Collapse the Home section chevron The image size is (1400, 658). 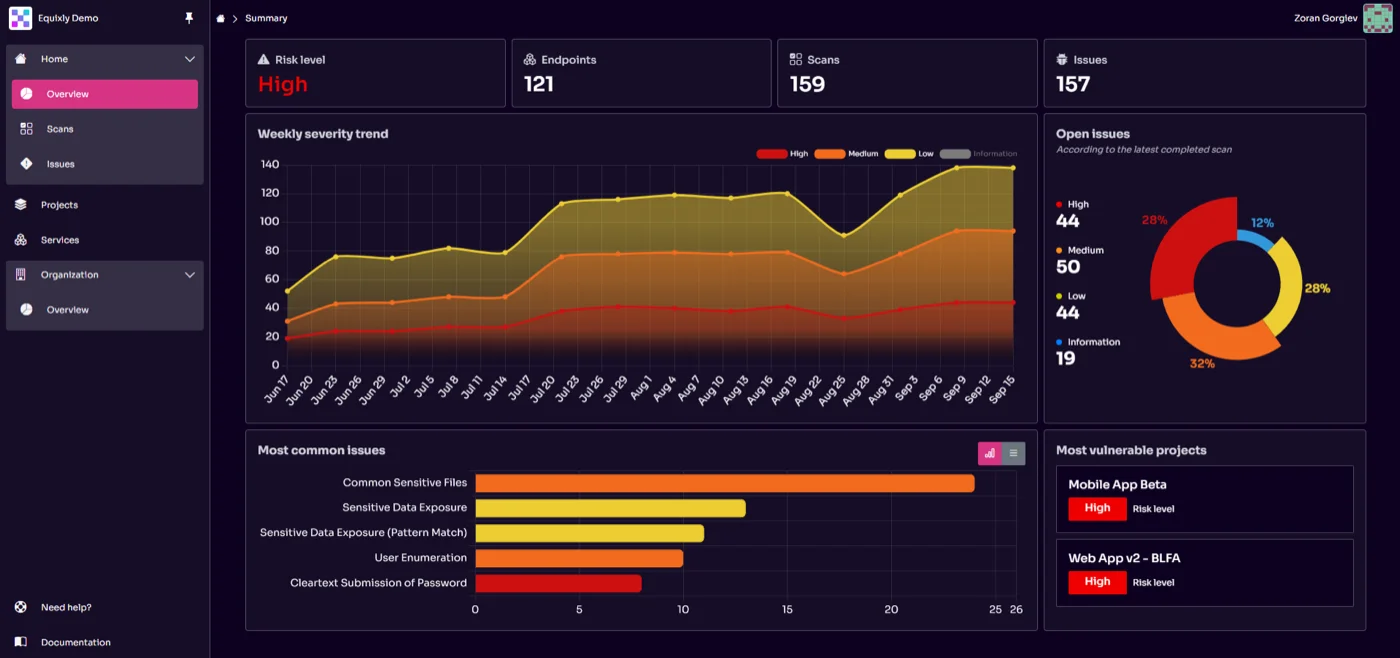pyautogui.click(x=190, y=59)
